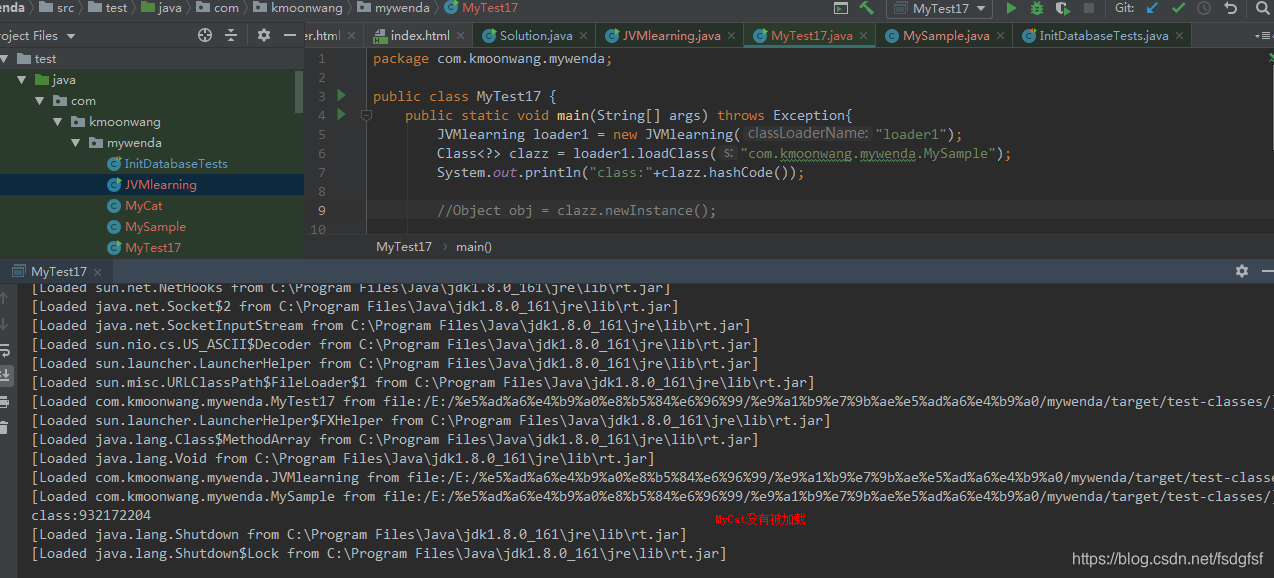Open Search Everywhere magnifier
The height and width of the screenshot is (578, 1274).
[x=1262, y=8]
